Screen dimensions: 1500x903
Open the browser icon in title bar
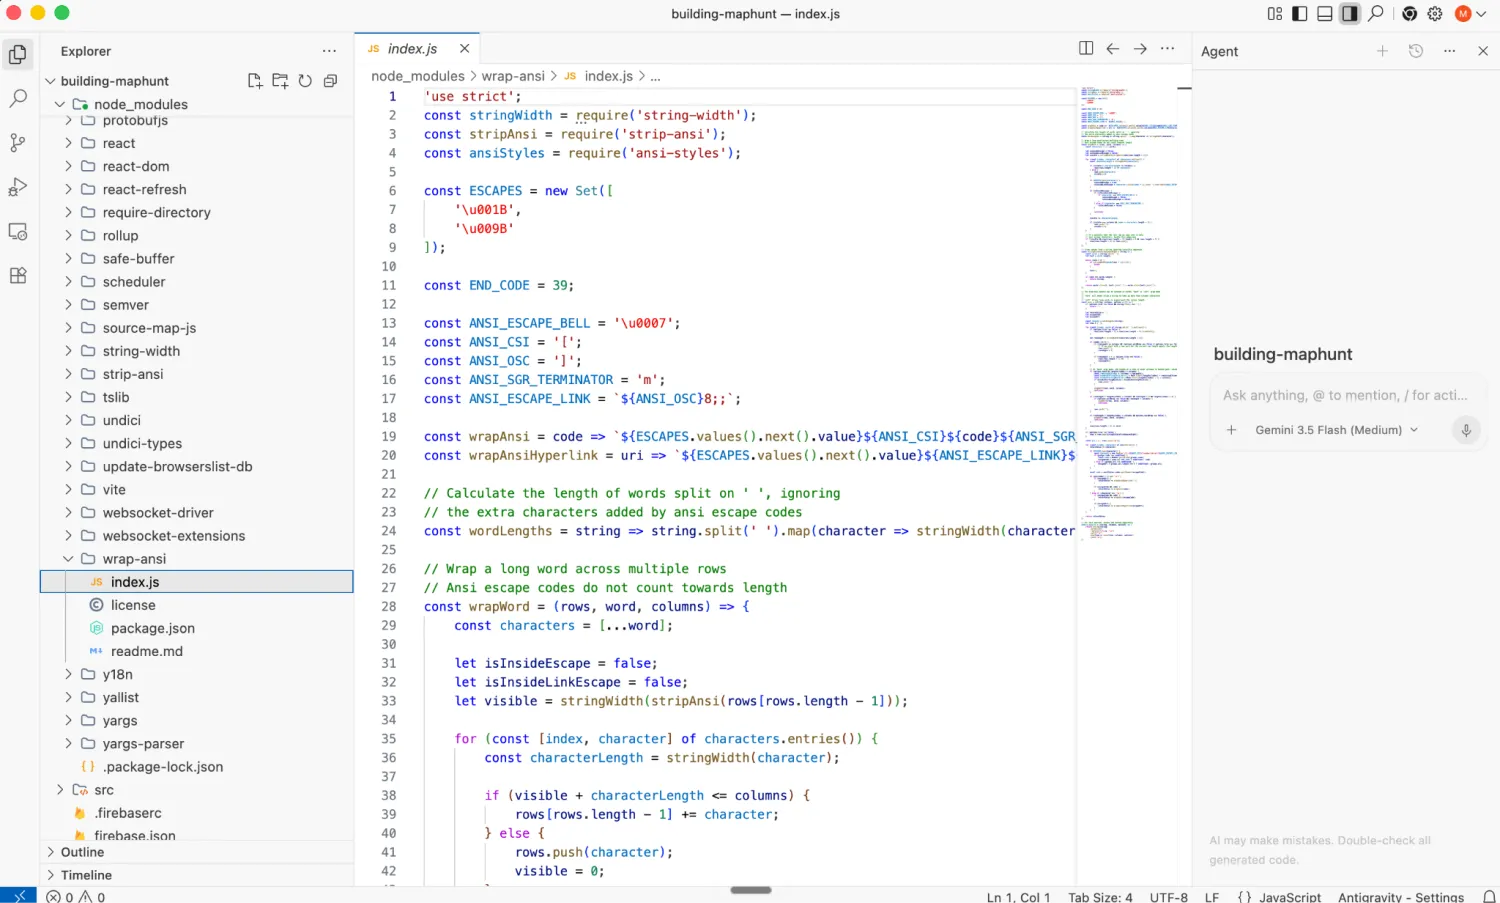(1410, 13)
